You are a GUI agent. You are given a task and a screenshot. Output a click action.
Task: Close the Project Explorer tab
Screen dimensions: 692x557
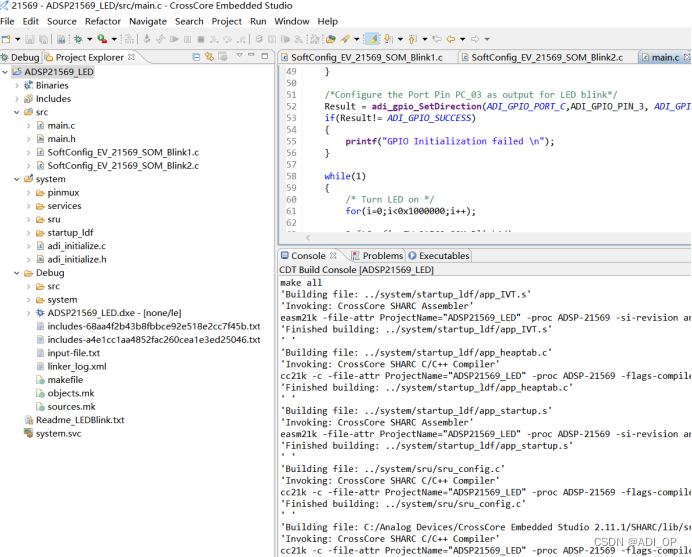[132, 57]
